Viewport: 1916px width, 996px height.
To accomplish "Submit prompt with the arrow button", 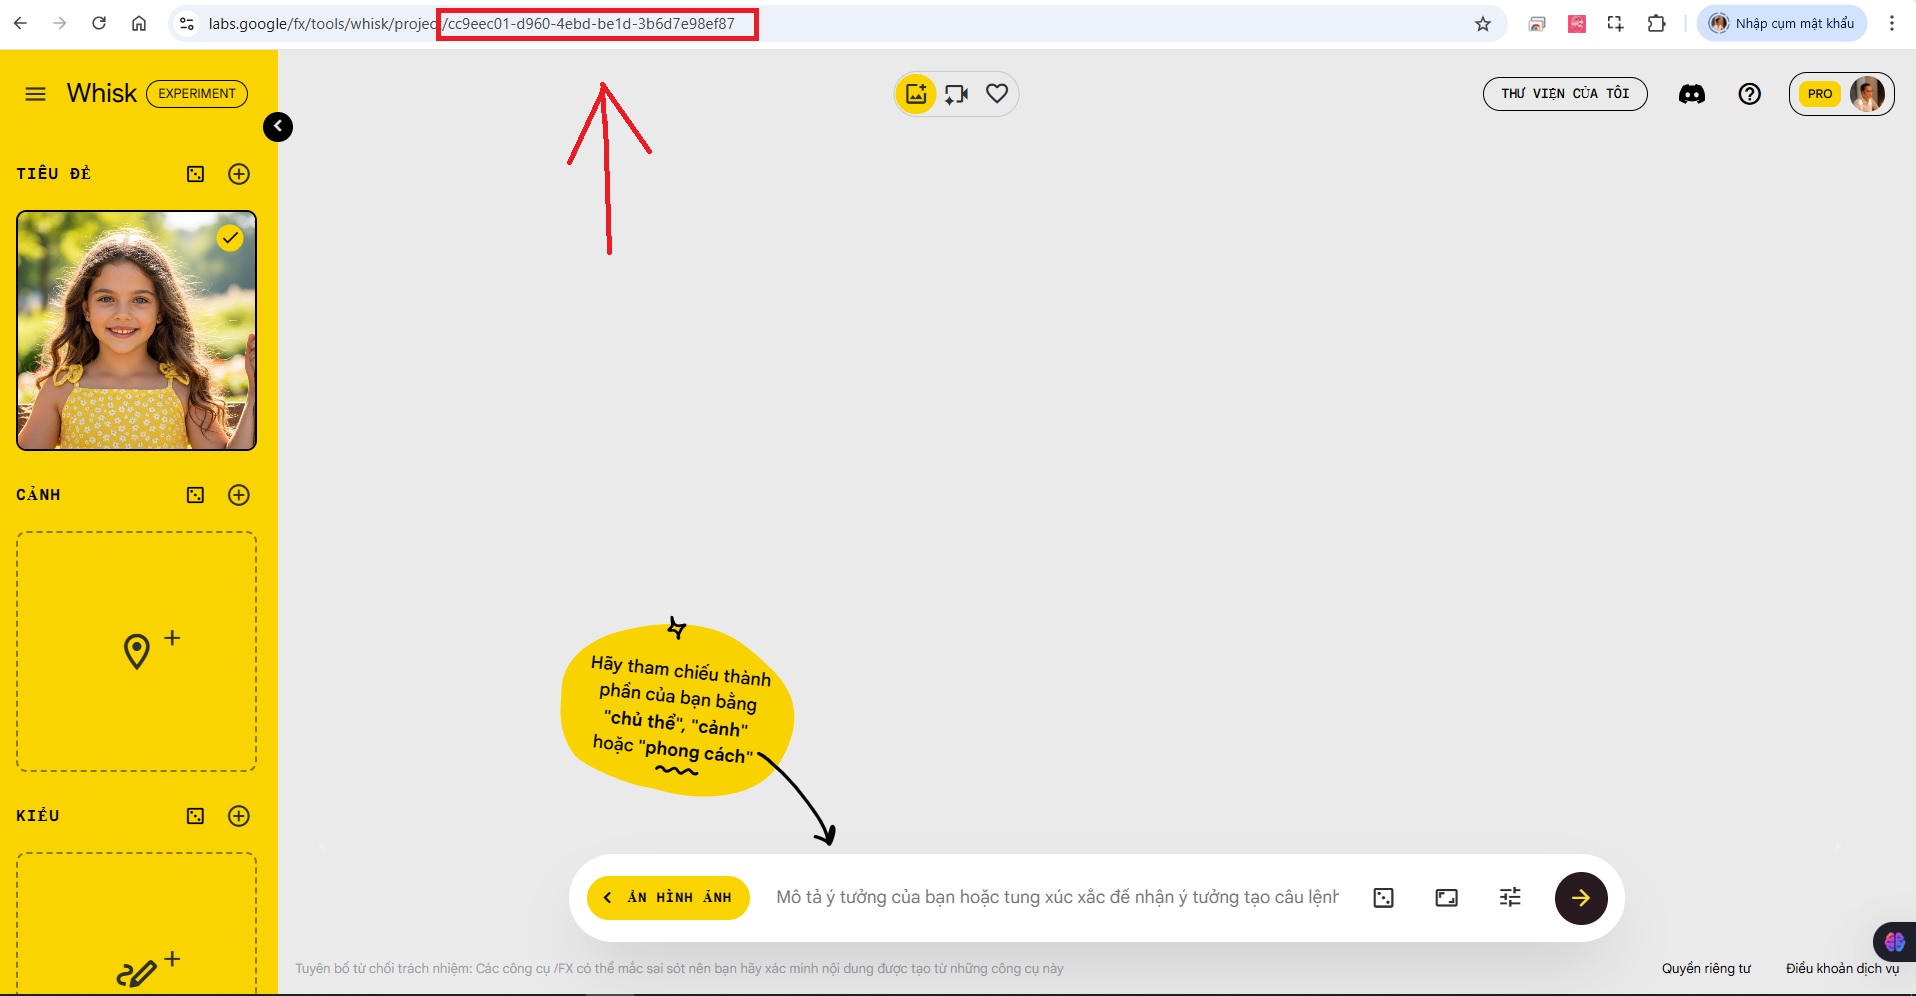I will (x=1580, y=898).
